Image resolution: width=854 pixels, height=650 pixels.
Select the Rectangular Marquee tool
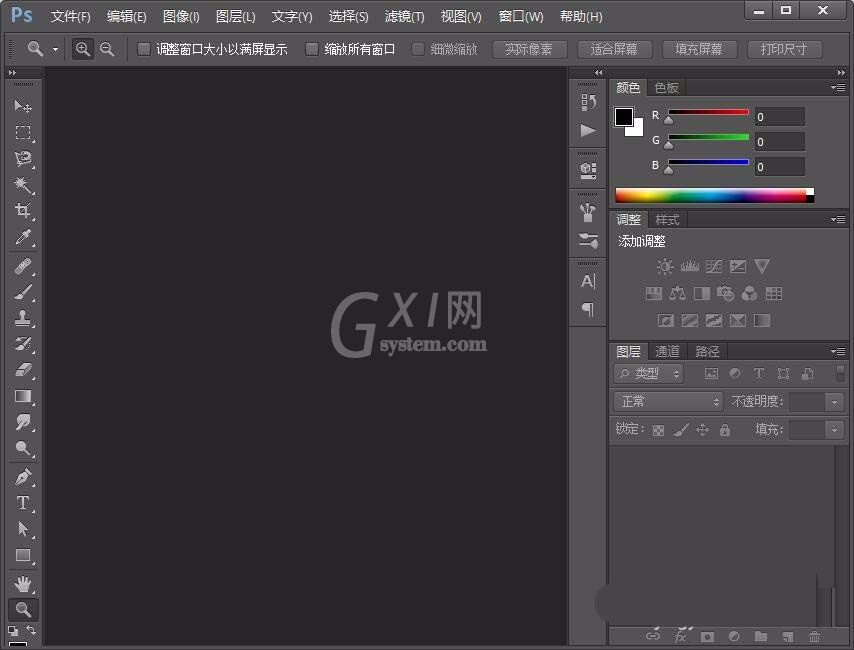23,132
